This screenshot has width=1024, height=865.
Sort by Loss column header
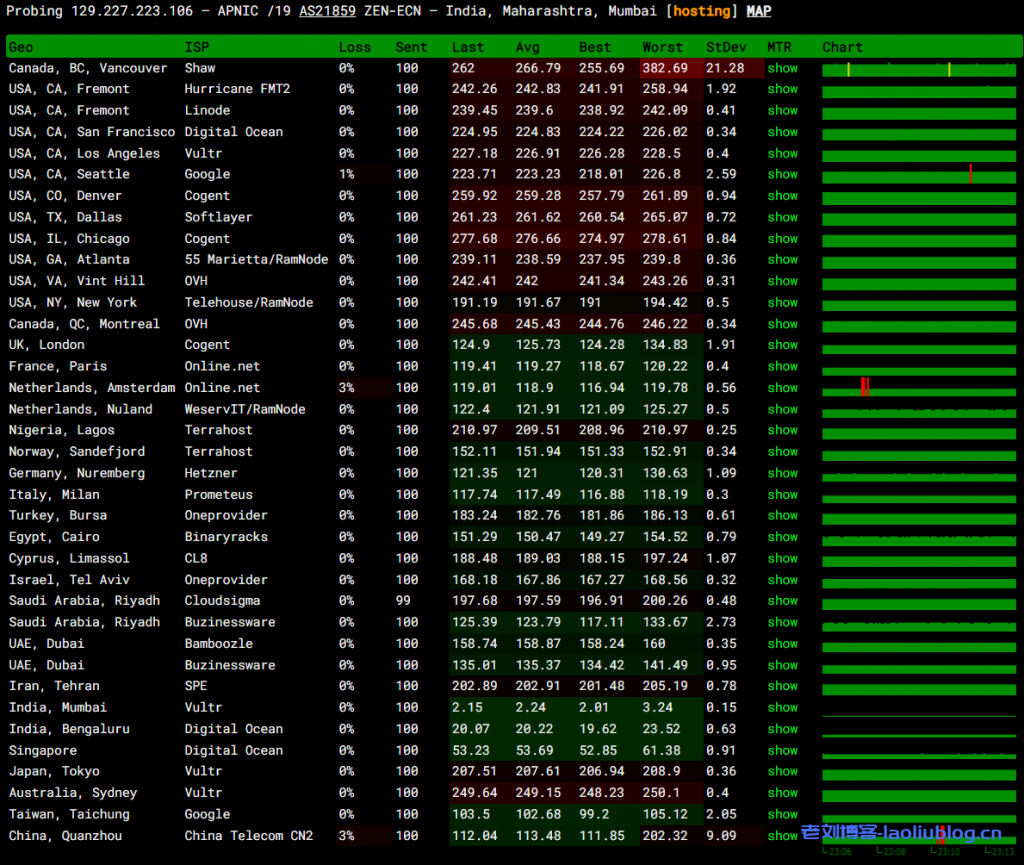click(x=354, y=47)
